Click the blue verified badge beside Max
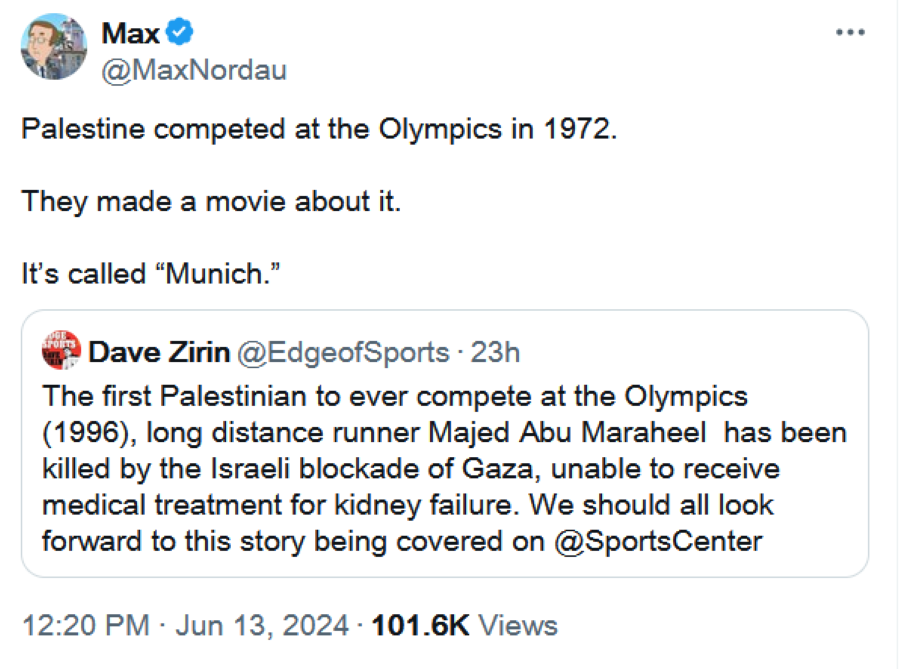 [179, 33]
